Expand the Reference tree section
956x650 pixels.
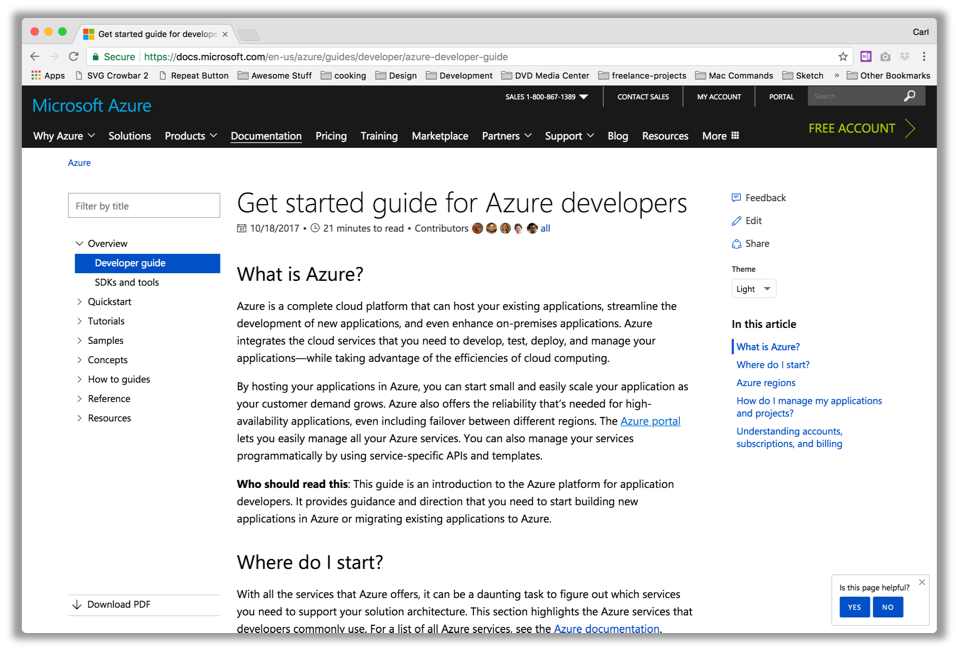[79, 399]
